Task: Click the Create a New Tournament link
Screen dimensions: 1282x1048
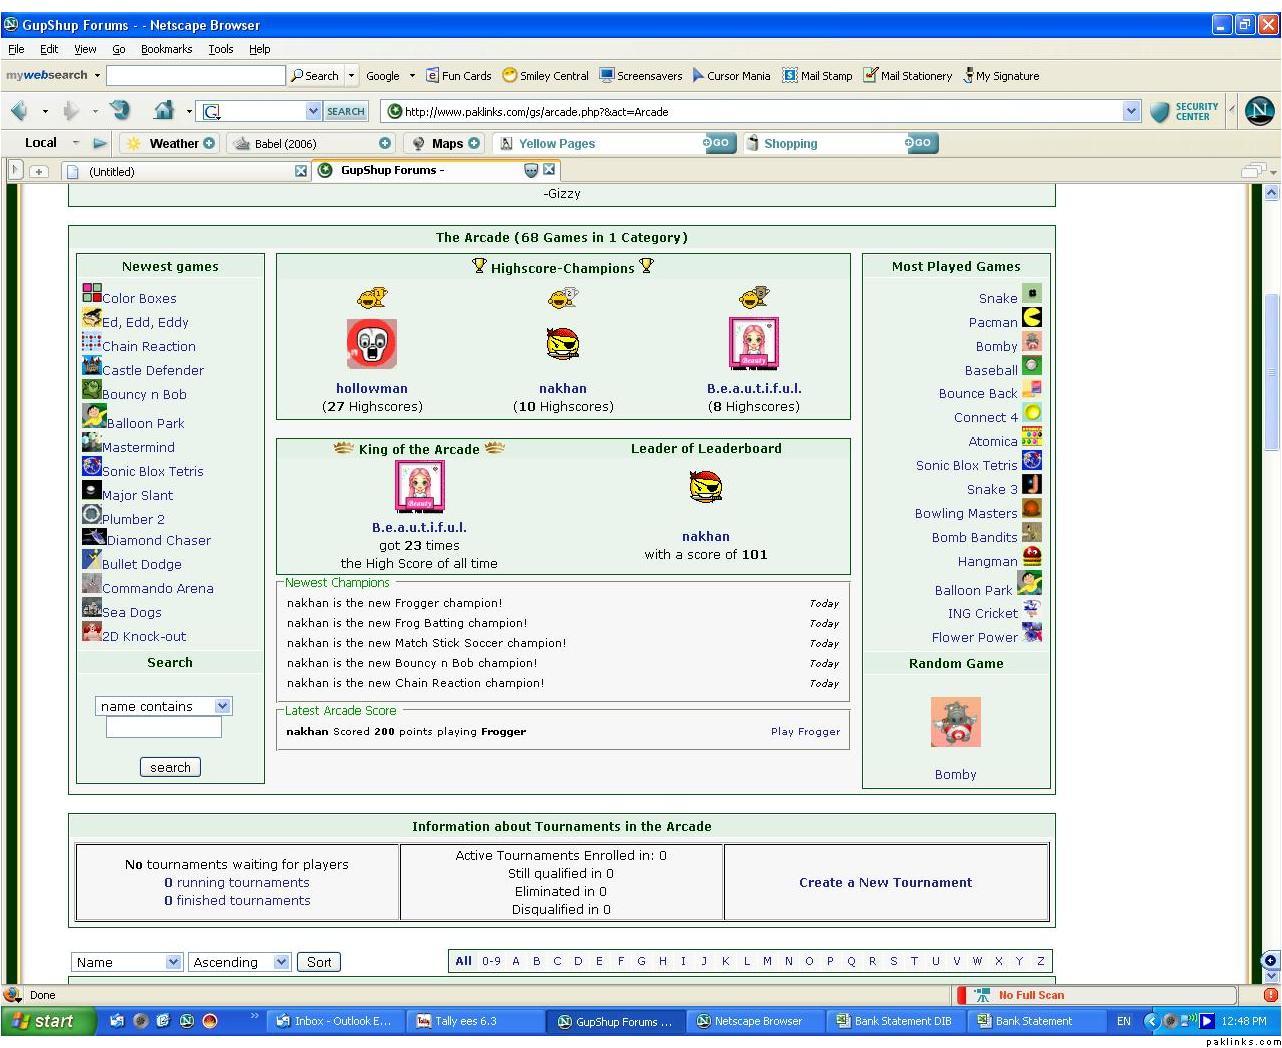Action: [885, 882]
